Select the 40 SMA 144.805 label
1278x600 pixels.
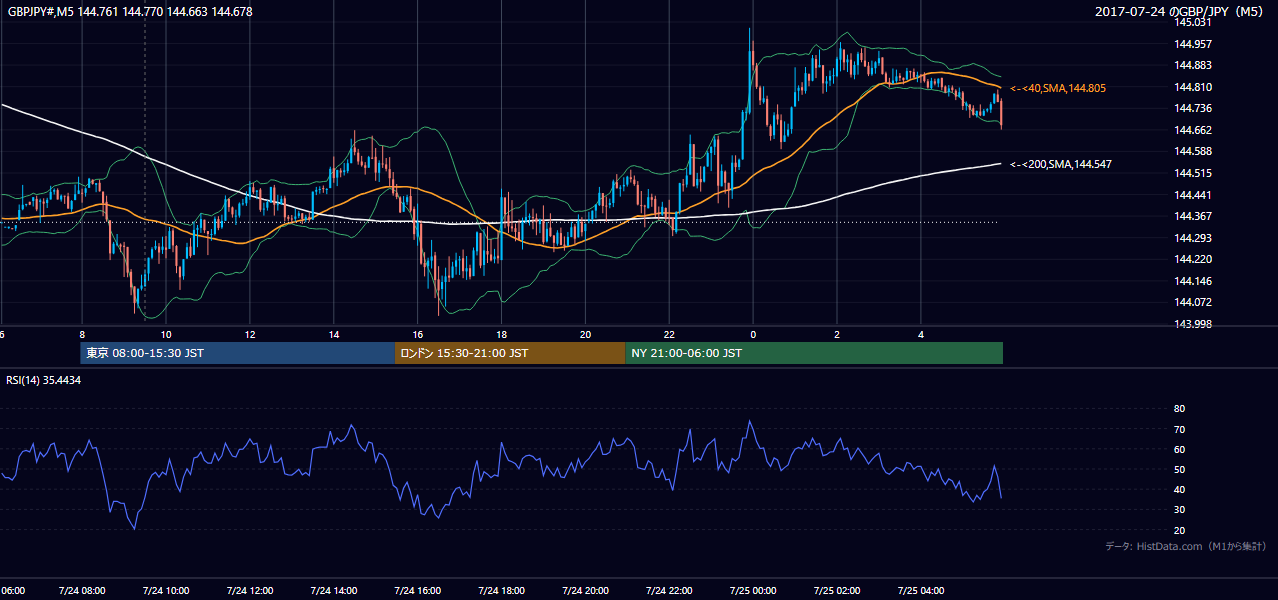coord(1058,88)
